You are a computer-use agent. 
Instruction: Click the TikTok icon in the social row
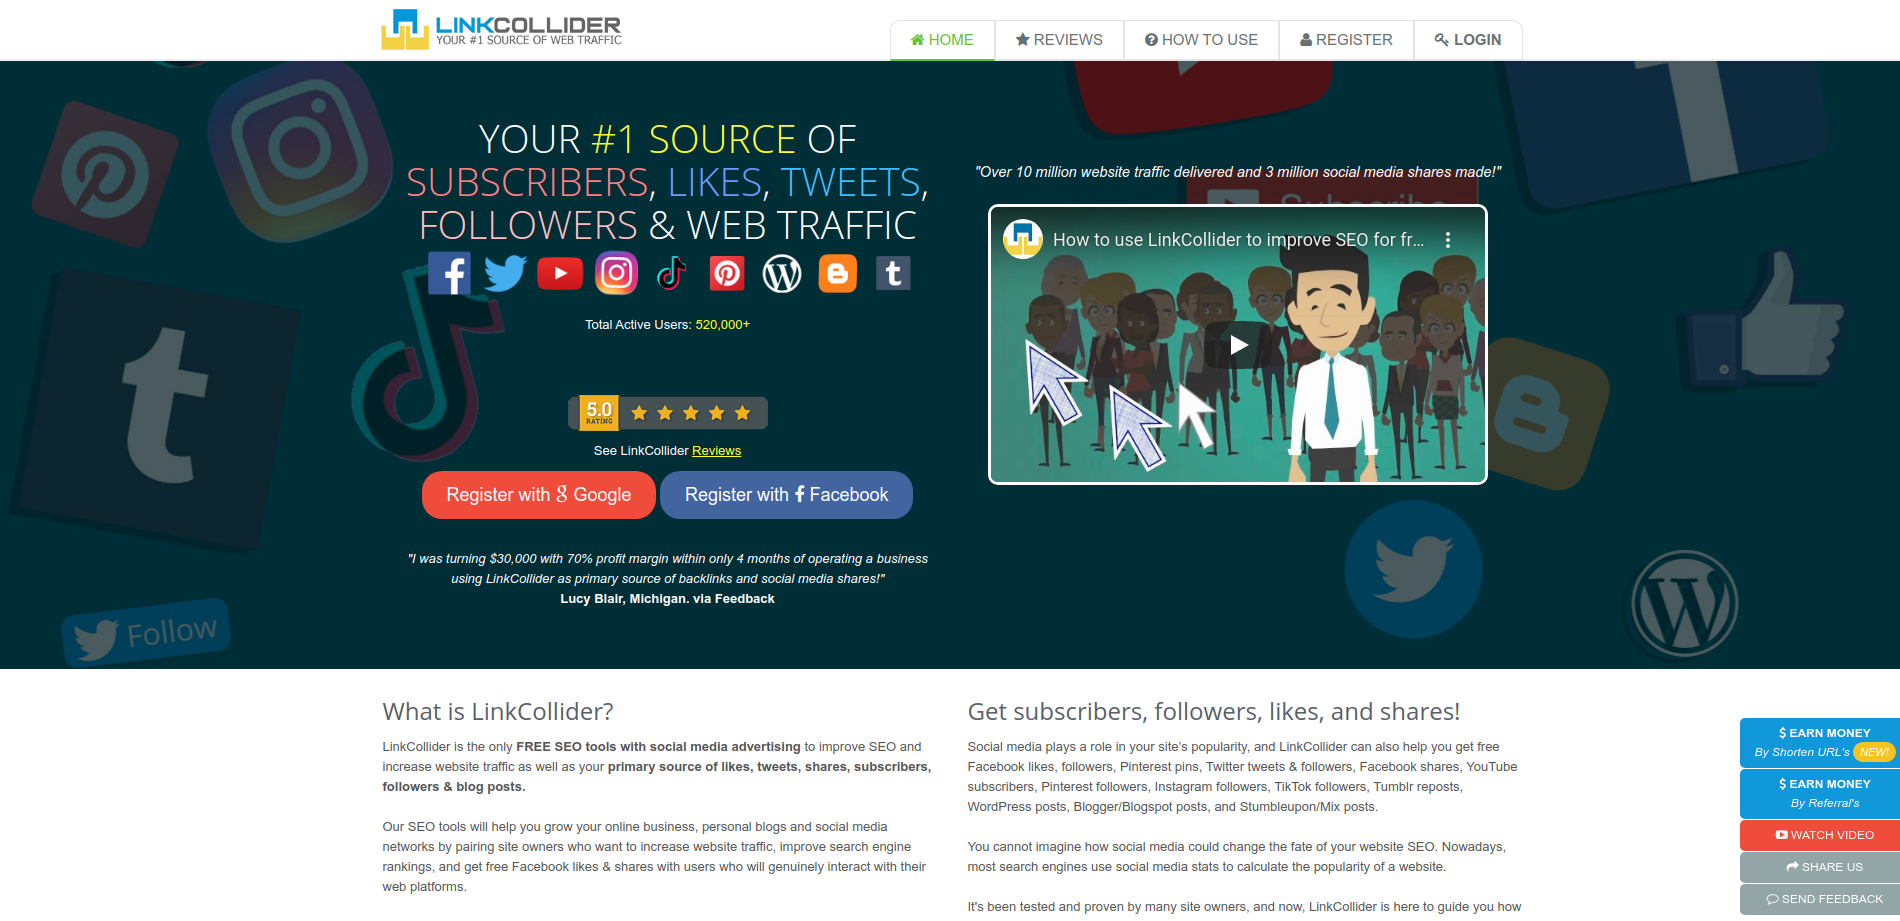coord(671,273)
